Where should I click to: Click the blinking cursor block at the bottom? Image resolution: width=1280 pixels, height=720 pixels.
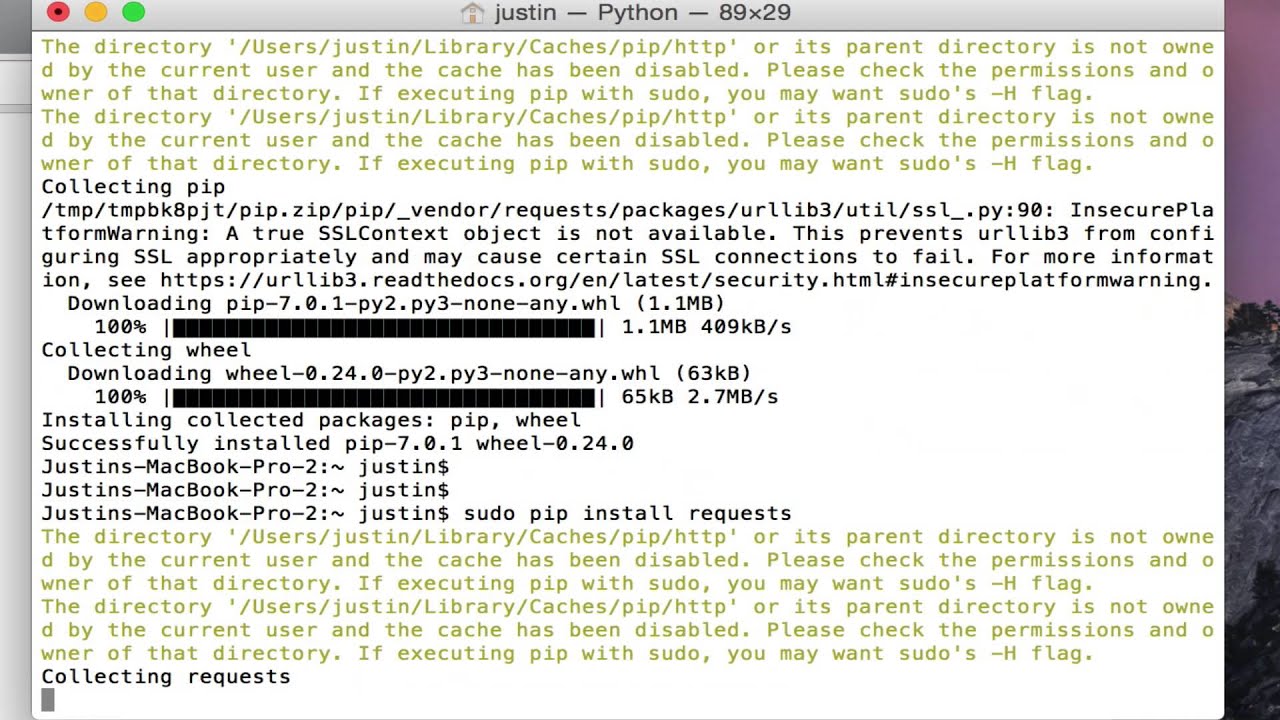tap(48, 700)
